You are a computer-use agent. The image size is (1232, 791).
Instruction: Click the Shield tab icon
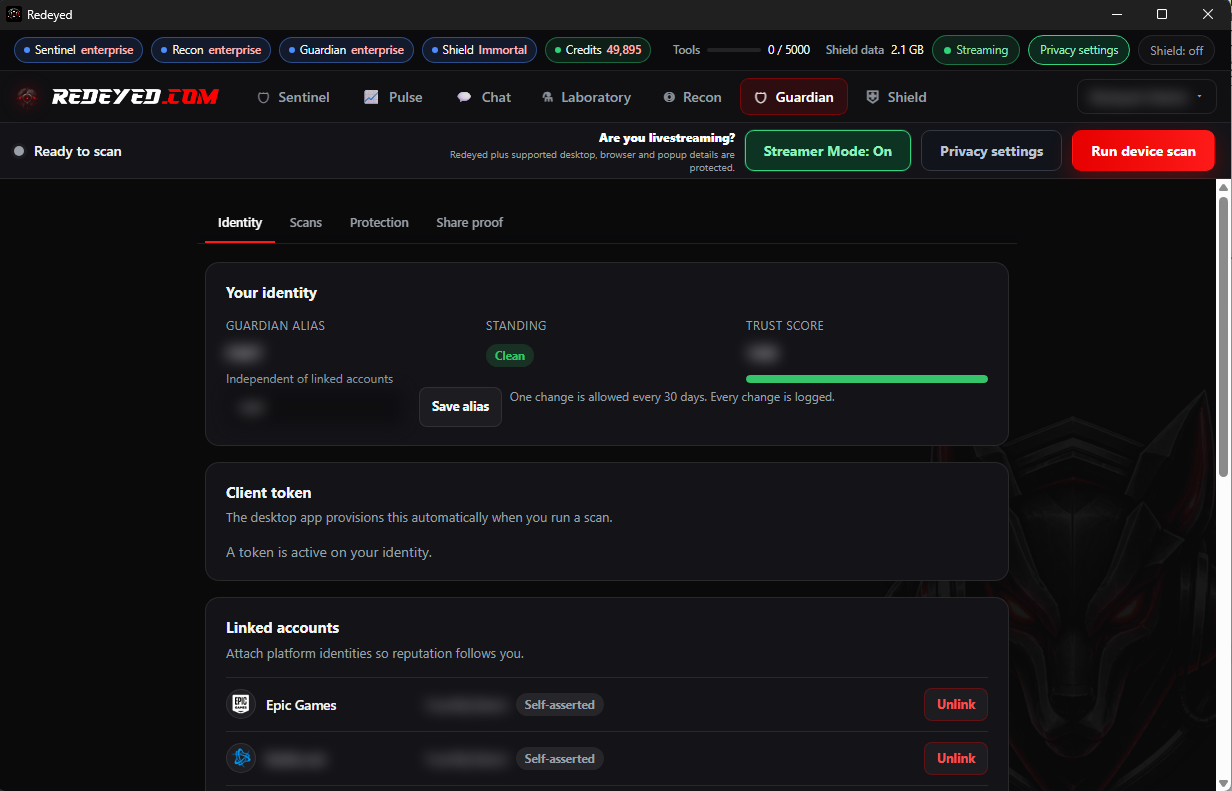pyautogui.click(x=872, y=97)
